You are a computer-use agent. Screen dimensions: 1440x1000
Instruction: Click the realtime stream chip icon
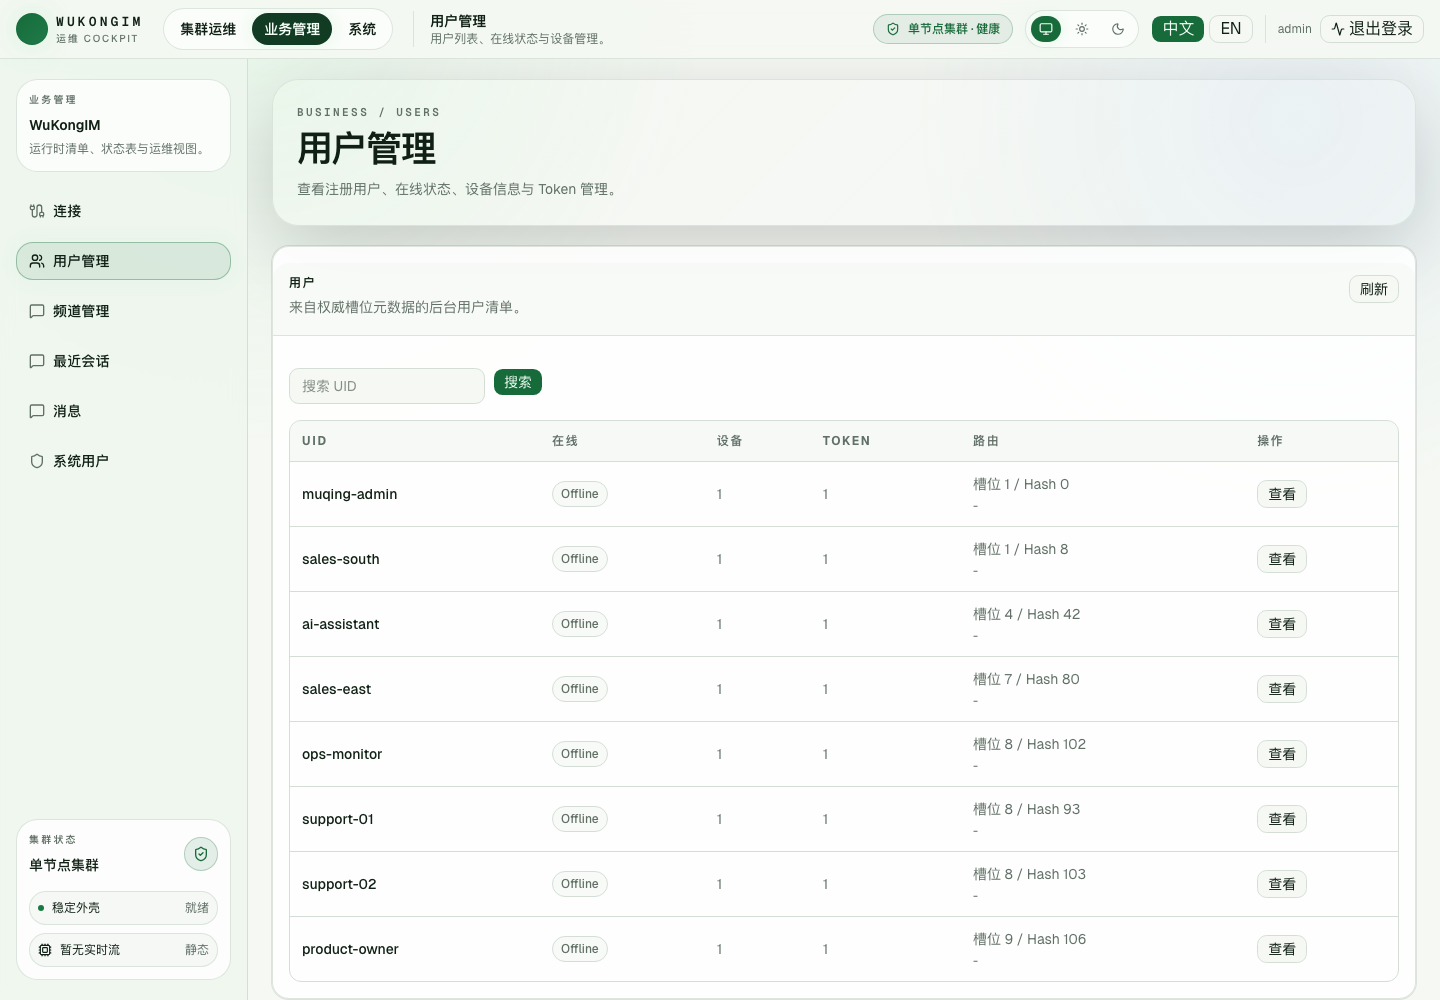(x=45, y=950)
